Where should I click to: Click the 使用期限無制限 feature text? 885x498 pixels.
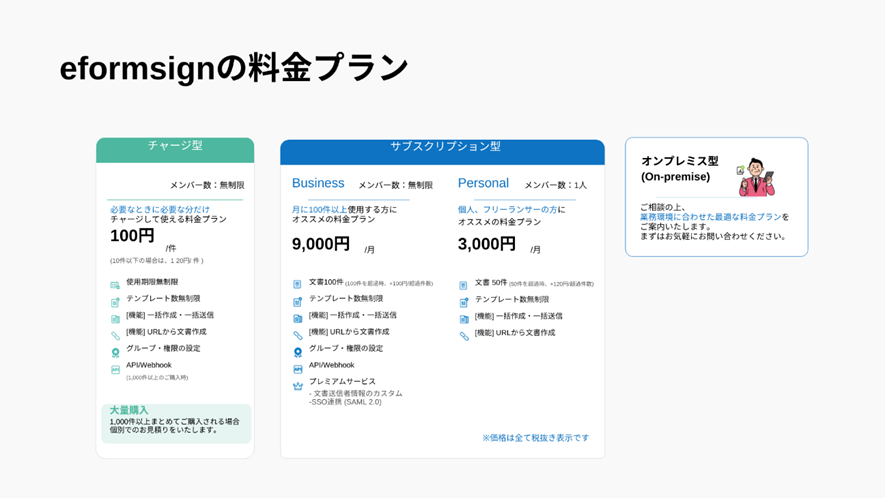coord(152,282)
